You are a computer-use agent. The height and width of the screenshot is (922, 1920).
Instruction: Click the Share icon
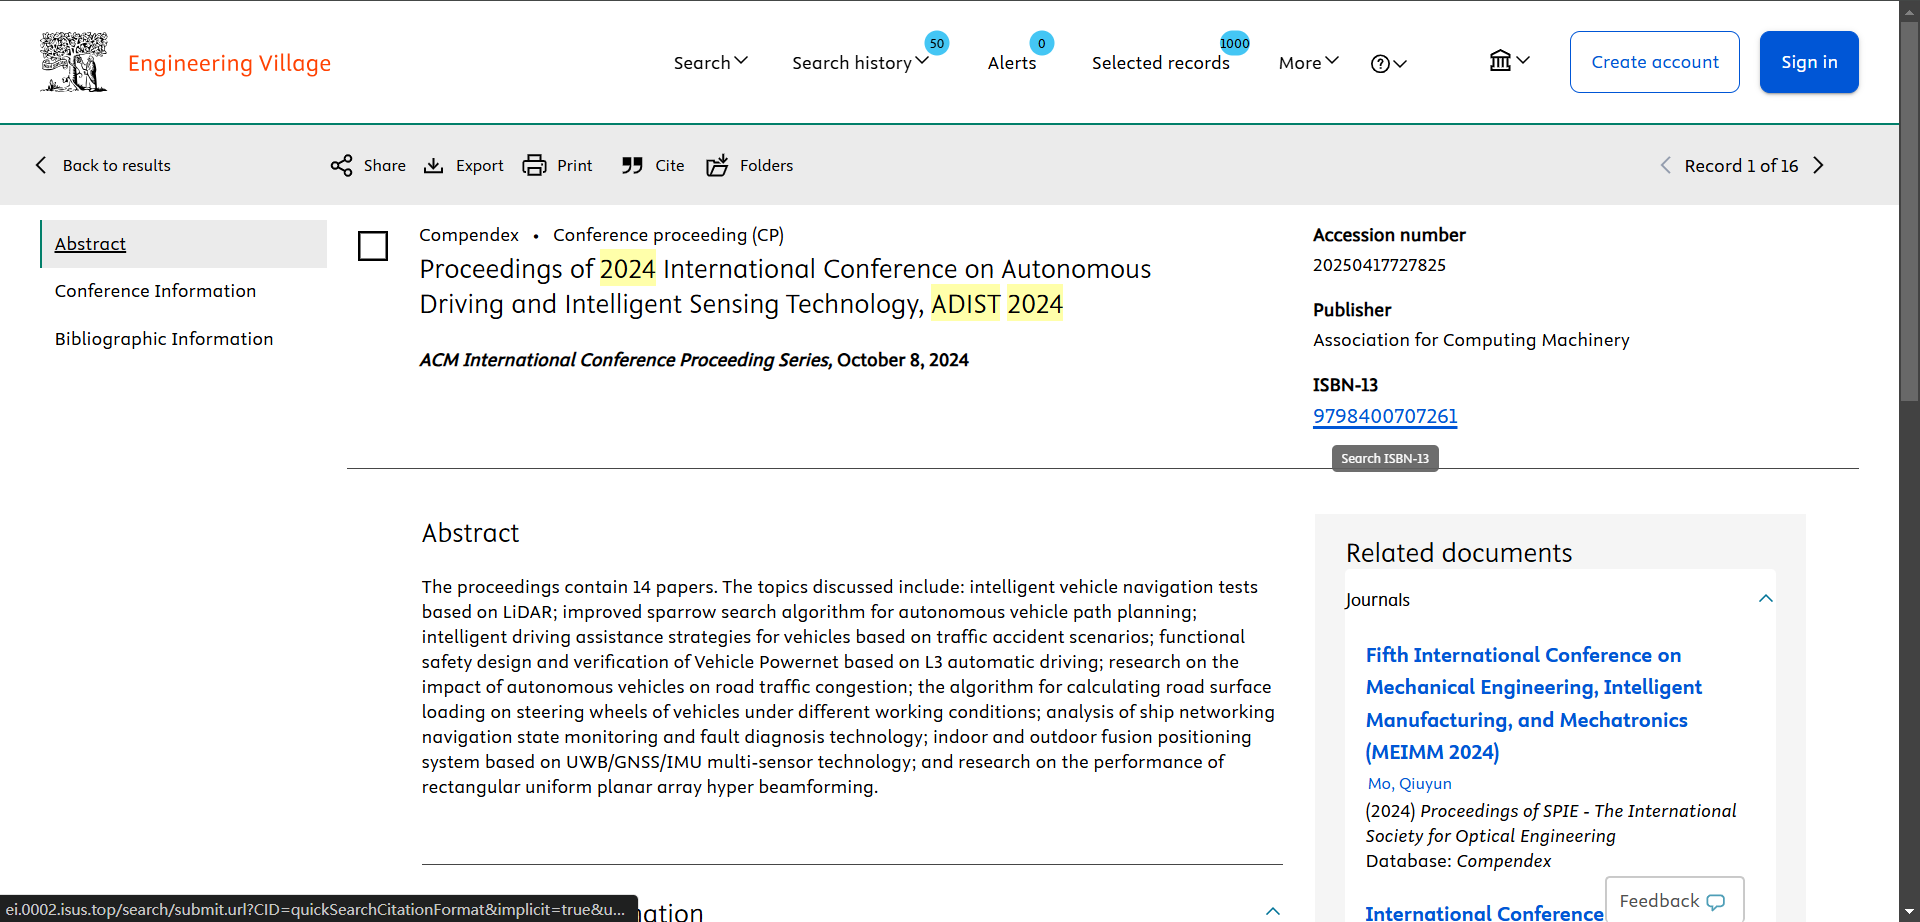[x=342, y=165]
